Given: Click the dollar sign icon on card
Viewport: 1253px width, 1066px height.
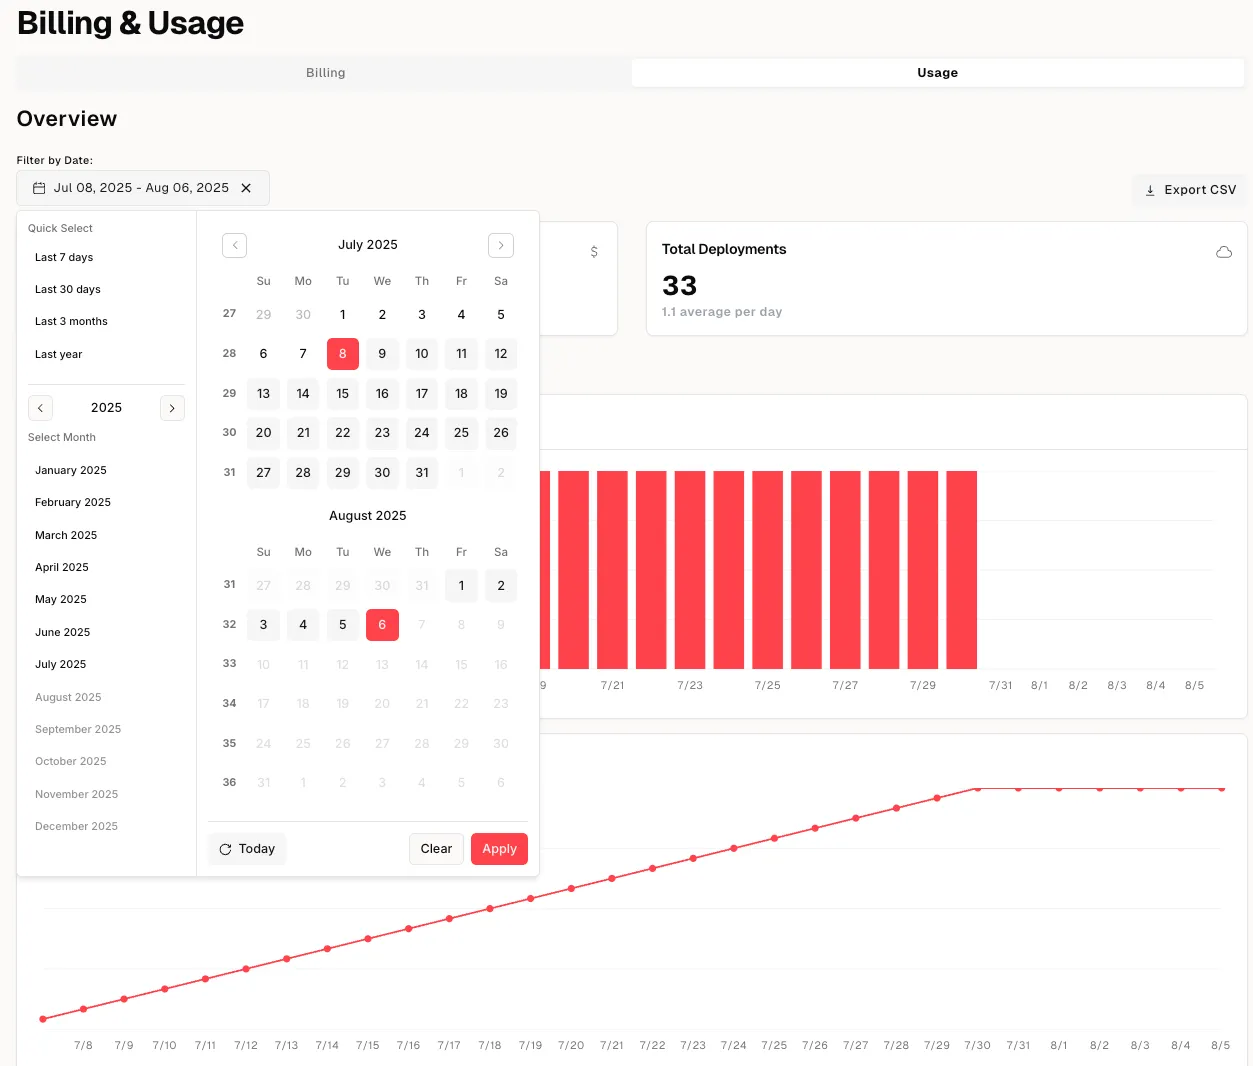Looking at the screenshot, I should [594, 252].
